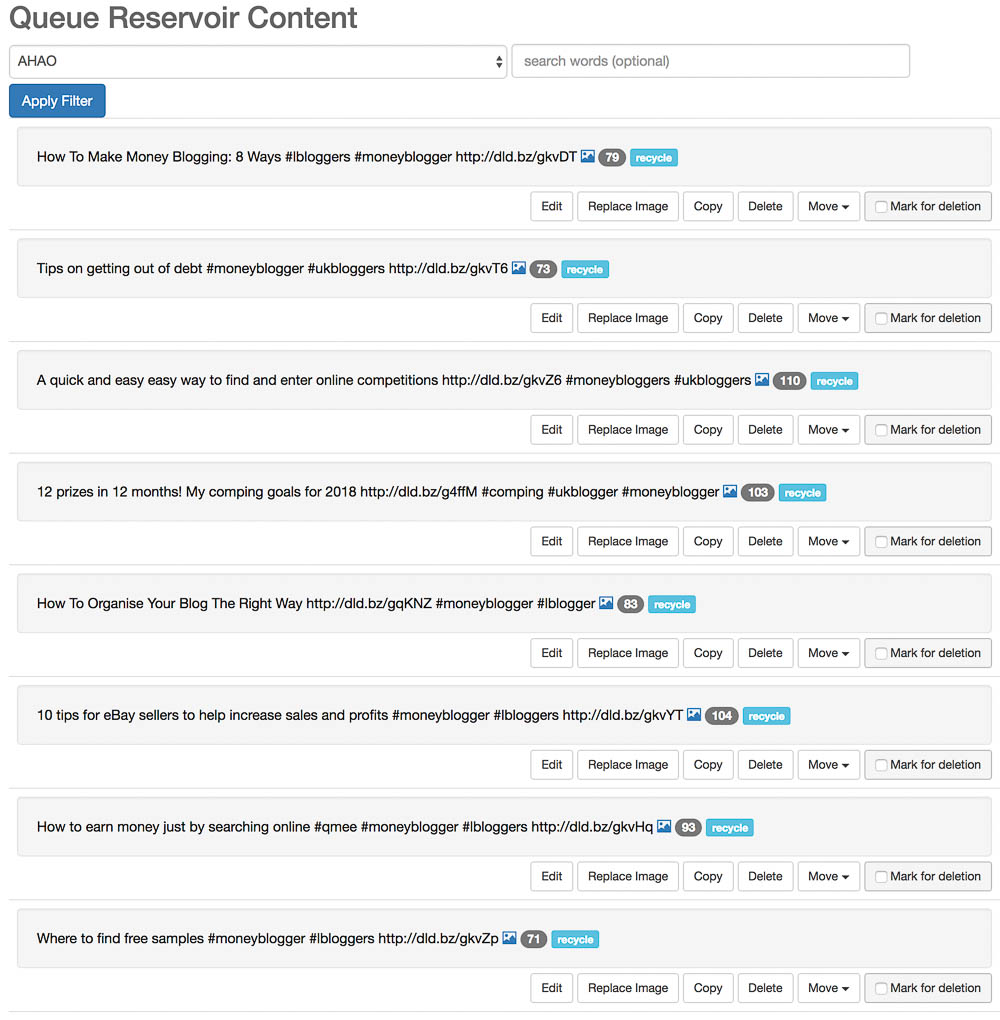Click image icon on online competitions post

(x=762, y=380)
